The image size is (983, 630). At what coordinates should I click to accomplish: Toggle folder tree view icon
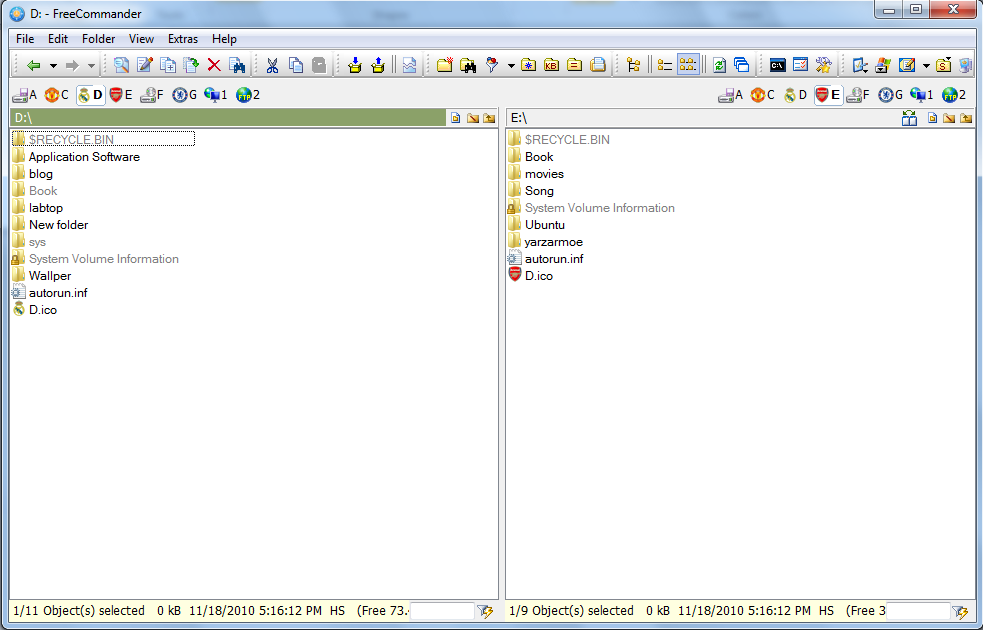633,65
